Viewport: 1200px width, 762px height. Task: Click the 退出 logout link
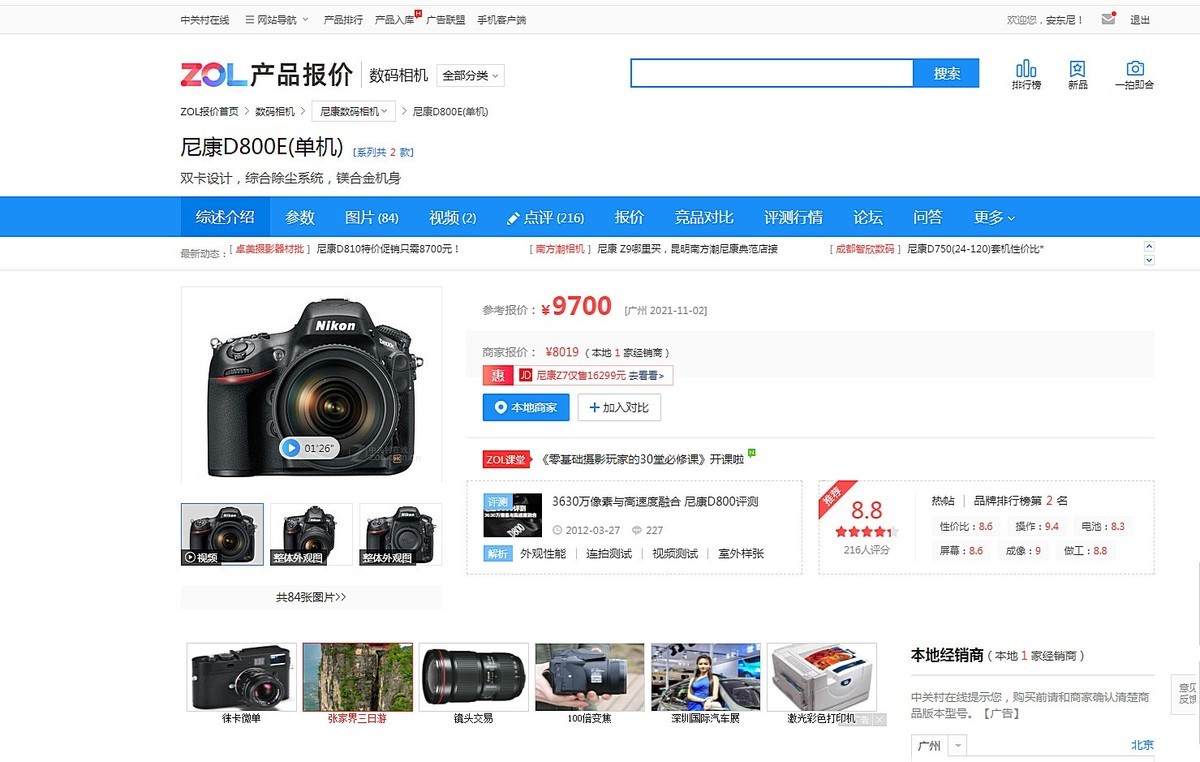pyautogui.click(x=1140, y=19)
